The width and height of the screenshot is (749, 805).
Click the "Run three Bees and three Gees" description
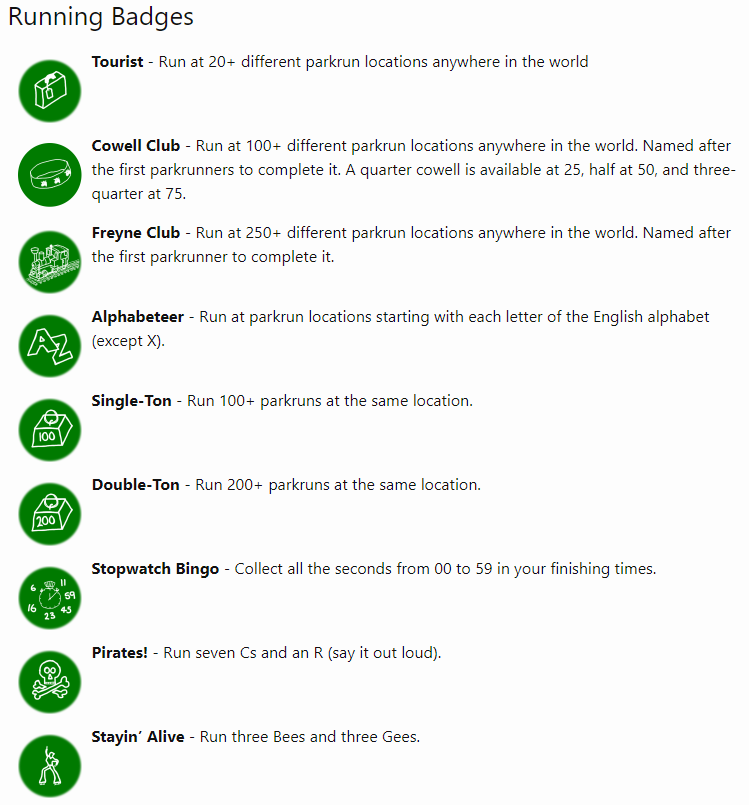(310, 737)
